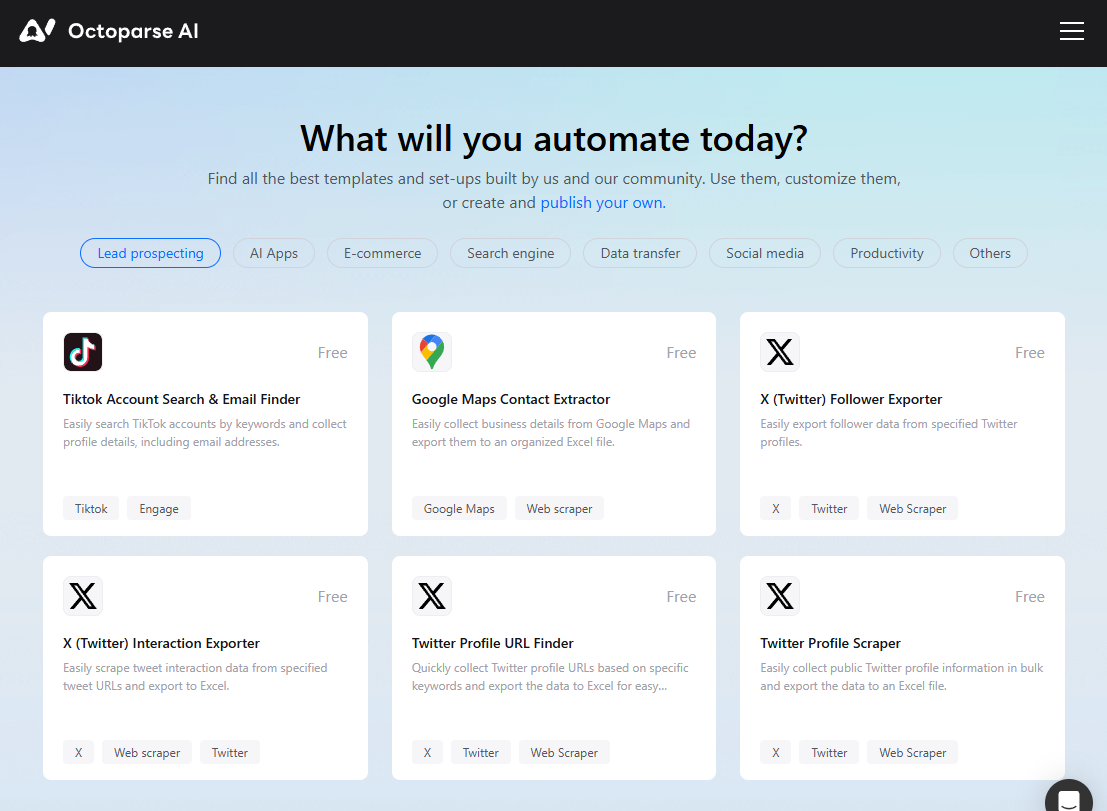Follow the 'publish your own' link
Screen dimensions: 1107x811
pos(602,202)
